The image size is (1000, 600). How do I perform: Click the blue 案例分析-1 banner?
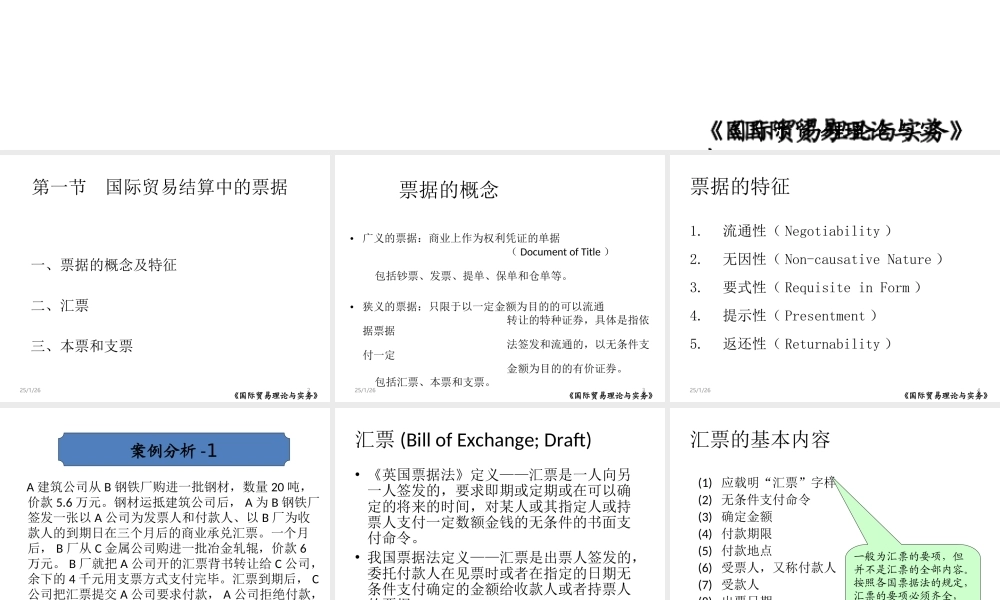(x=174, y=449)
